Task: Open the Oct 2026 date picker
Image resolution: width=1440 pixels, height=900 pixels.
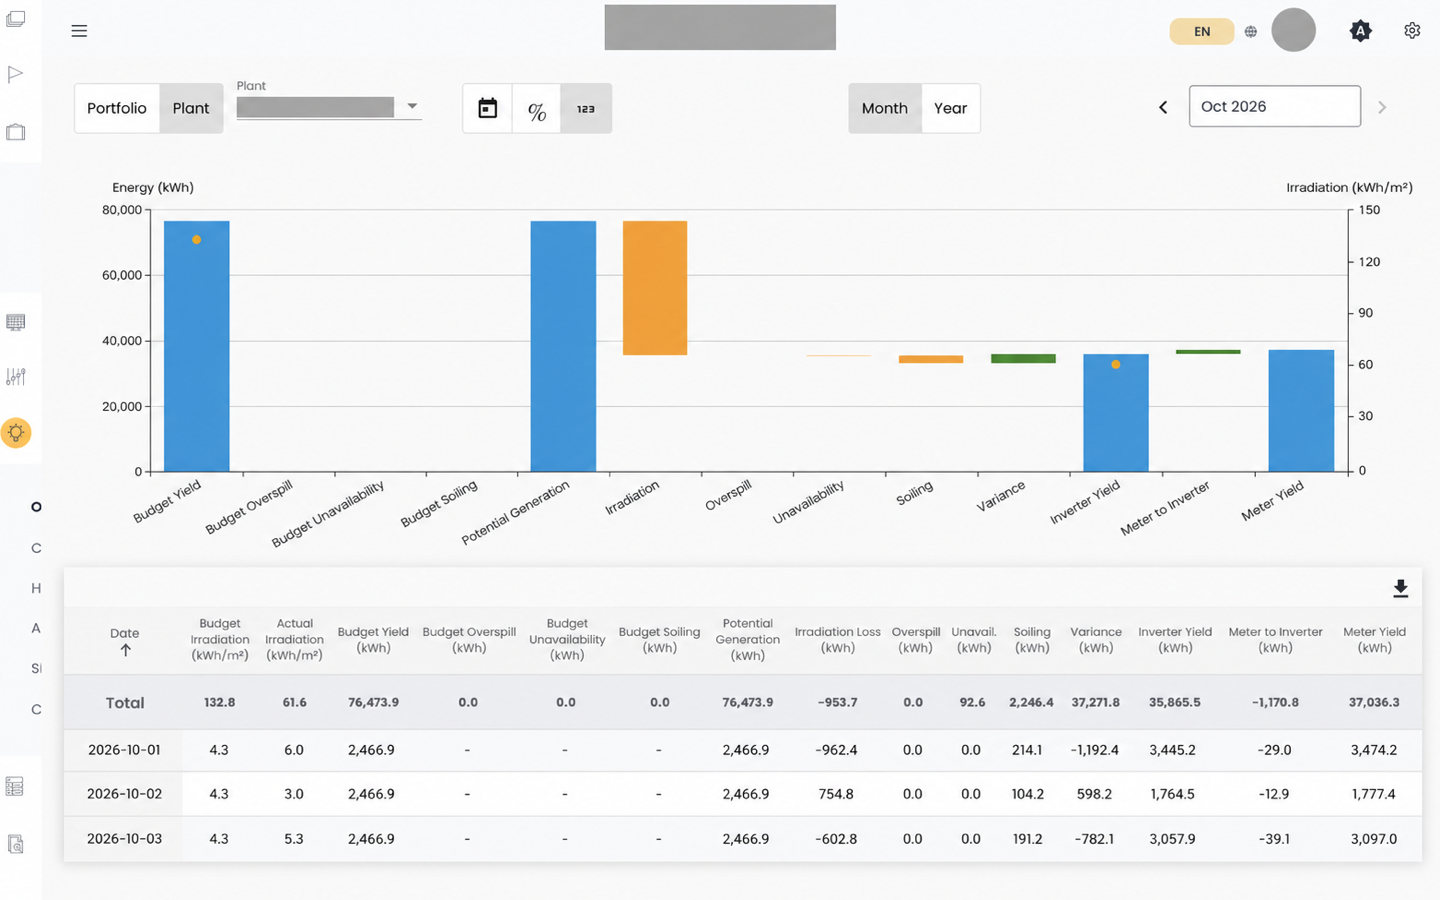Action: pos(1274,106)
